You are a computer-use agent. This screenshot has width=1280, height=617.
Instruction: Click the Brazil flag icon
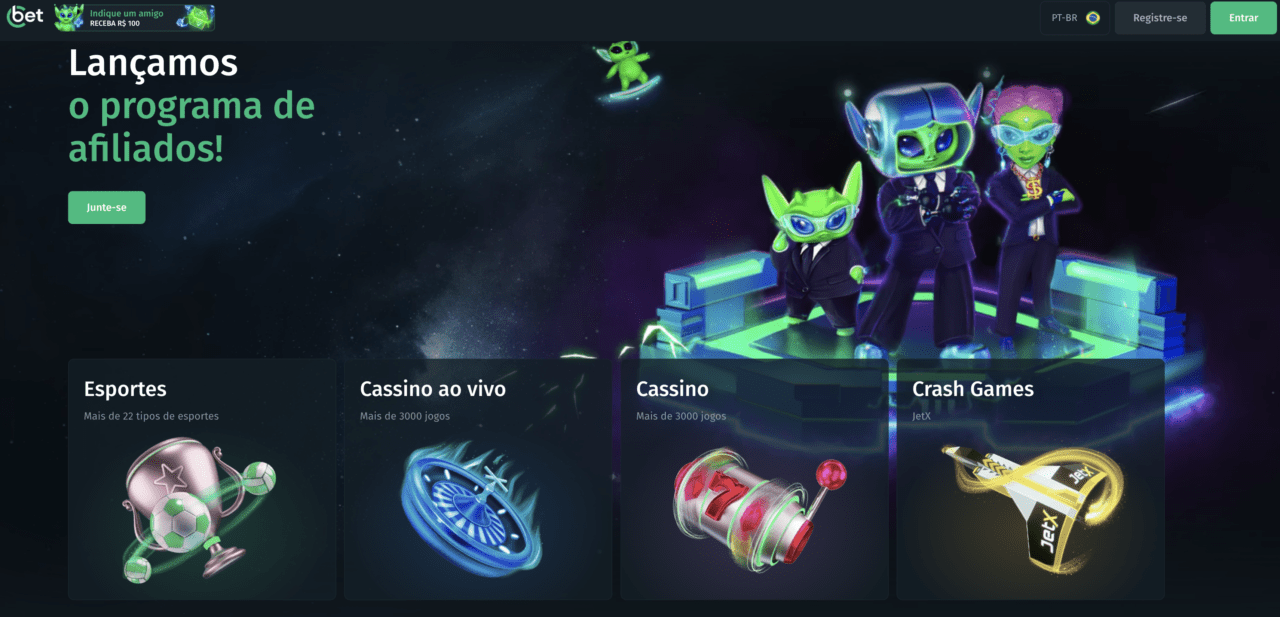coord(1092,18)
